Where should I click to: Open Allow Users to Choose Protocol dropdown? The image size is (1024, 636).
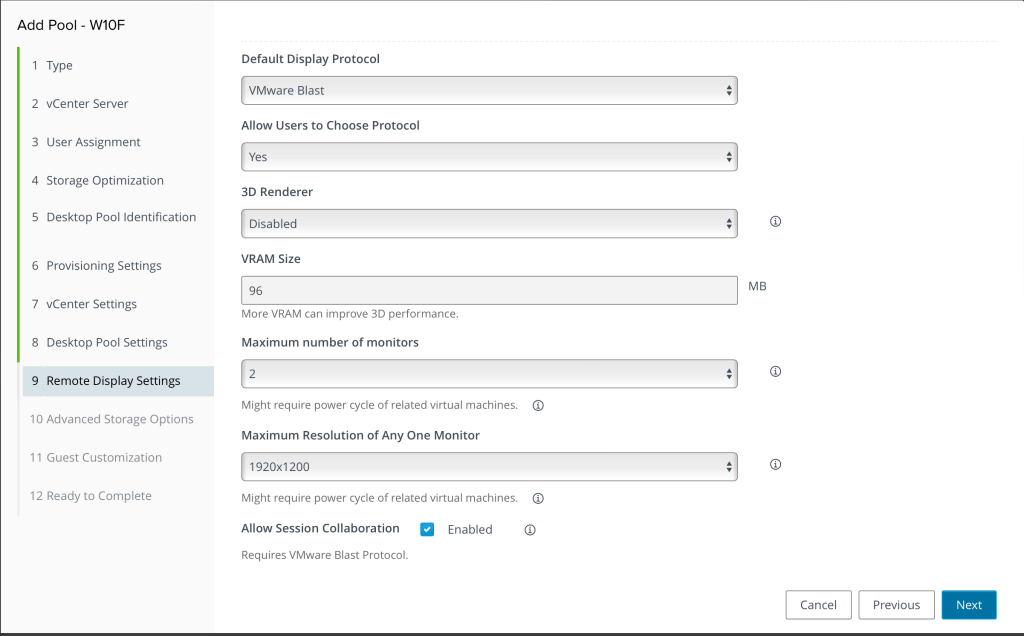(x=489, y=157)
